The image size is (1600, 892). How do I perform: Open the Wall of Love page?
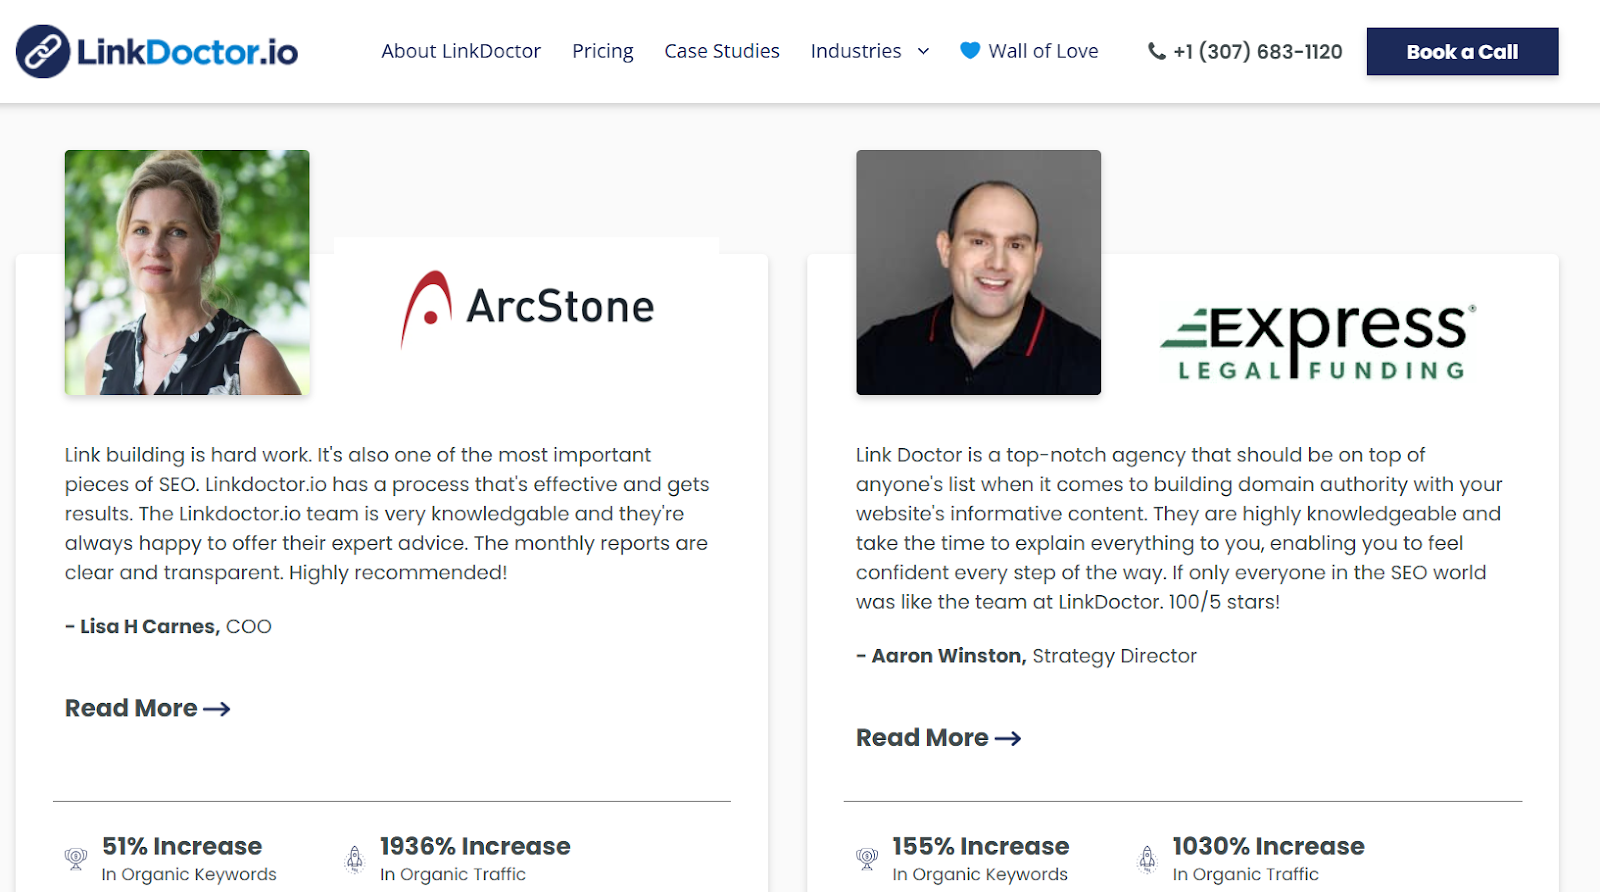pyautogui.click(x=1043, y=51)
